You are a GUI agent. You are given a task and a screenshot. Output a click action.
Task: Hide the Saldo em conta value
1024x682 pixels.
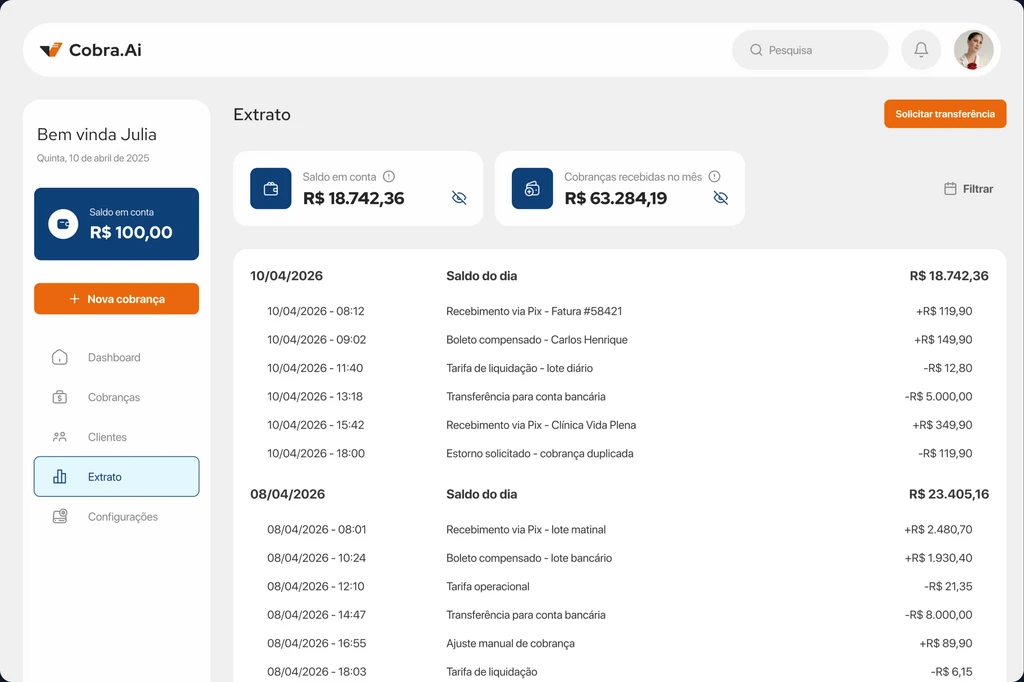(459, 198)
